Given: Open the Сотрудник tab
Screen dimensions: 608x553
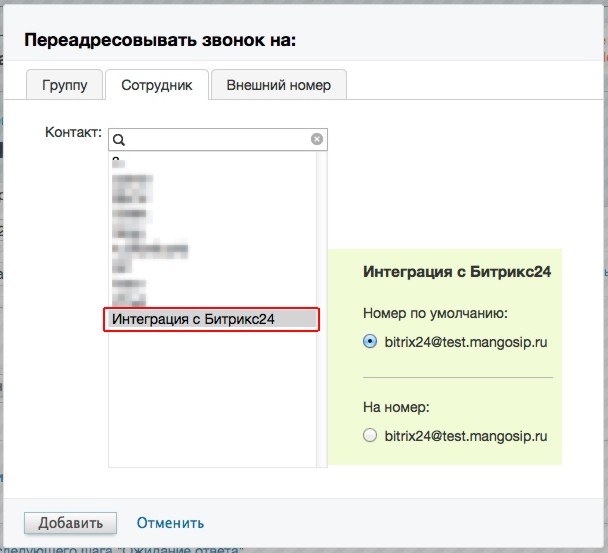Looking at the screenshot, I should click(x=157, y=85).
